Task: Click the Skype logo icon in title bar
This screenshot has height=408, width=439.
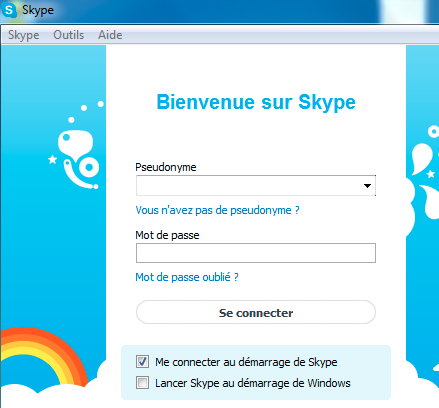Action: 9,10
